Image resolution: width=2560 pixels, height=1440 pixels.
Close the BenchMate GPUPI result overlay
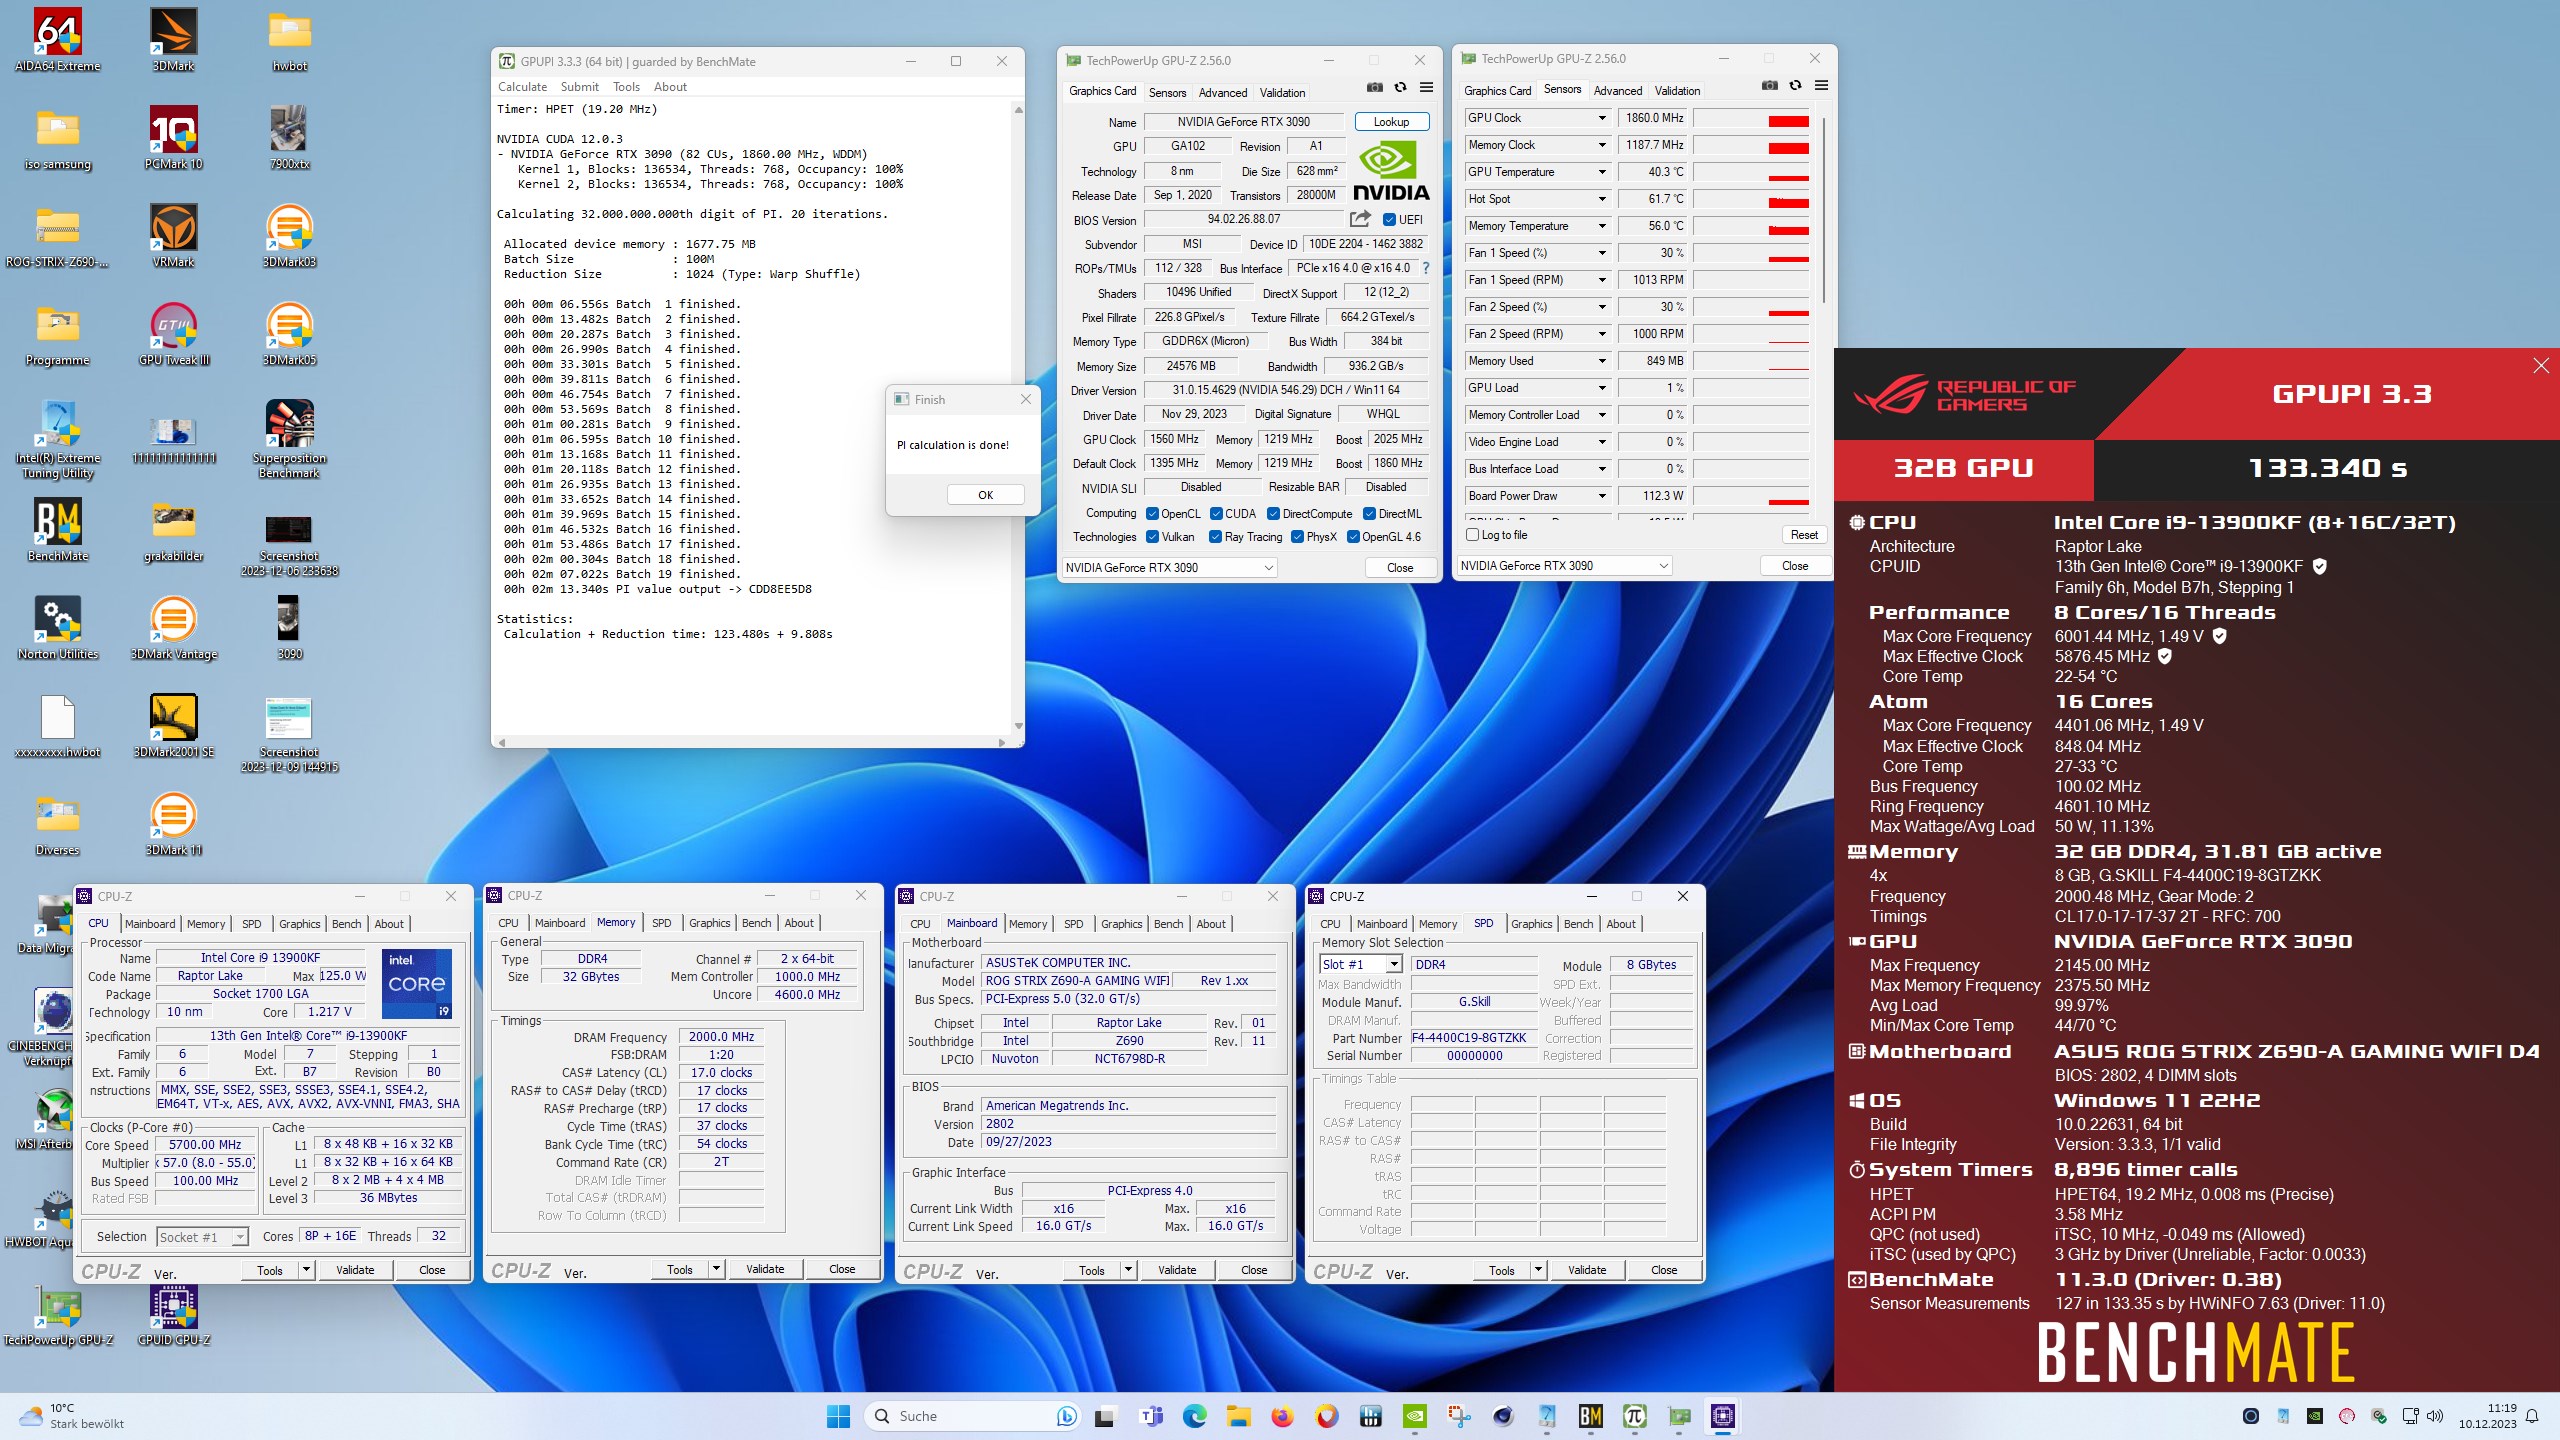tap(2541, 366)
